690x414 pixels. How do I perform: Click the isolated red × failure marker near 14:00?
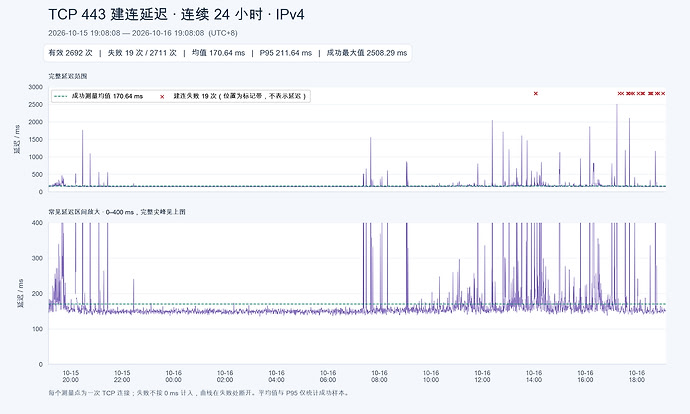point(536,93)
